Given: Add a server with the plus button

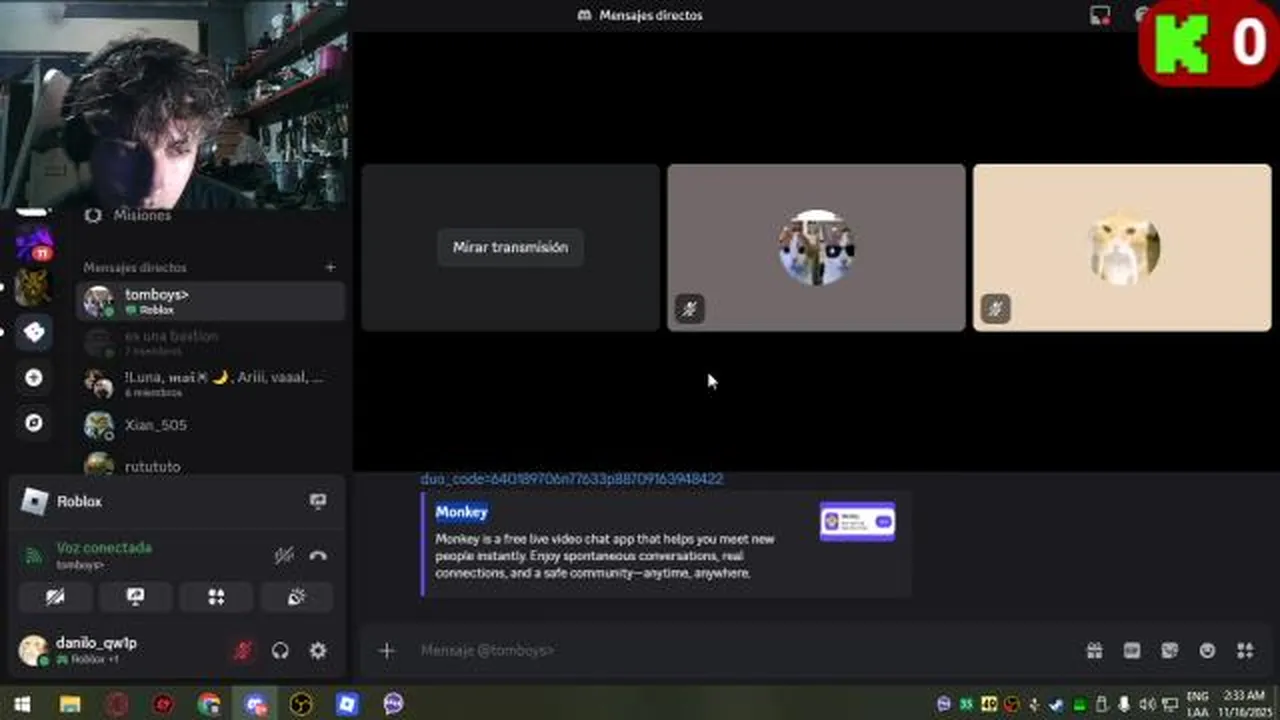Looking at the screenshot, I should click(34, 377).
